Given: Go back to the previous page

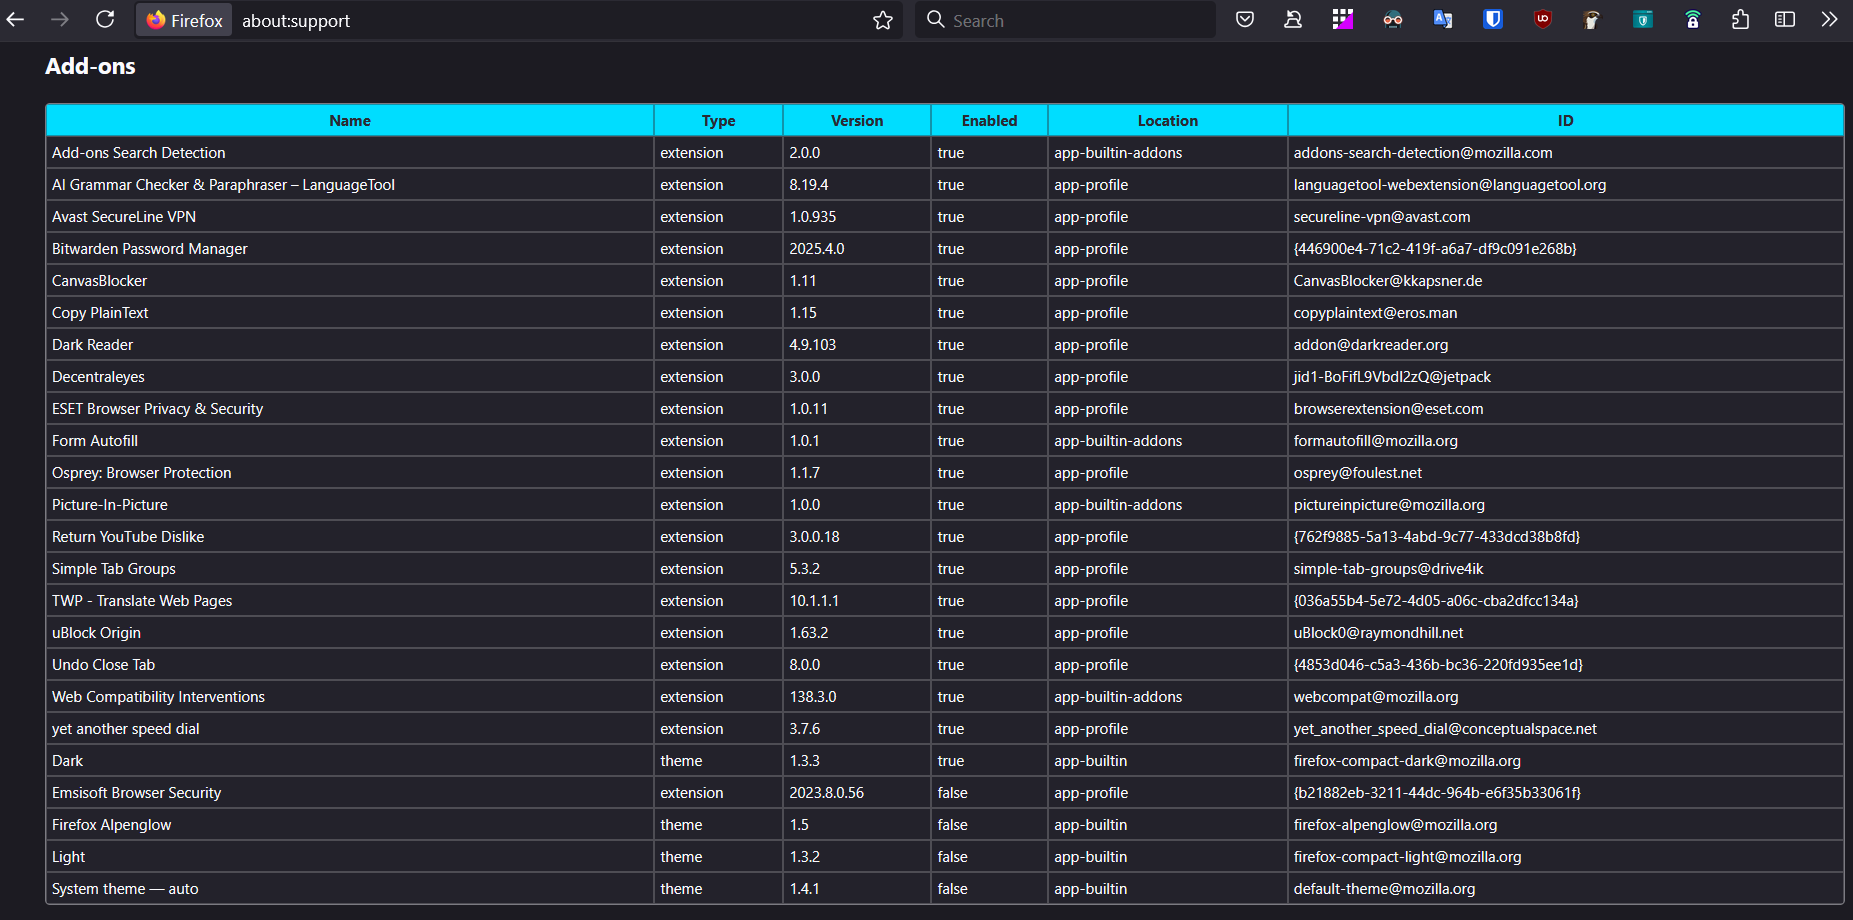Looking at the screenshot, I should point(15,19).
